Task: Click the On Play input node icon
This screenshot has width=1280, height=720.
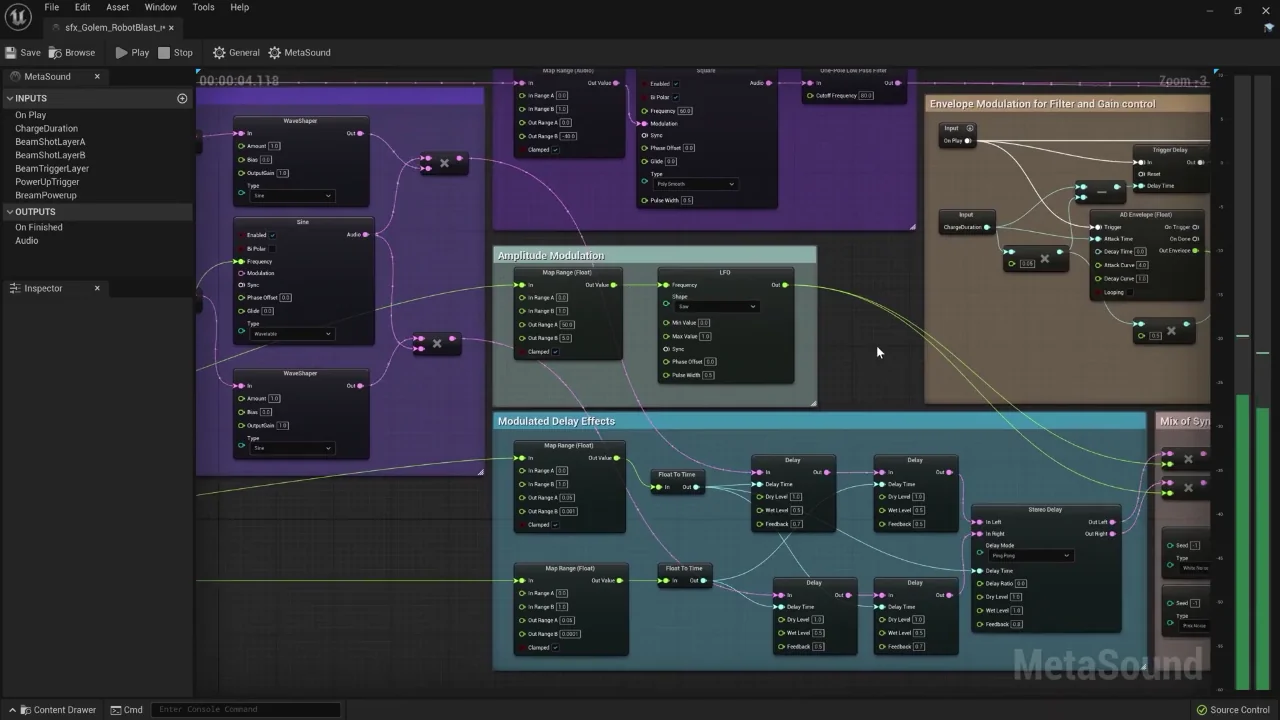Action: (969, 128)
